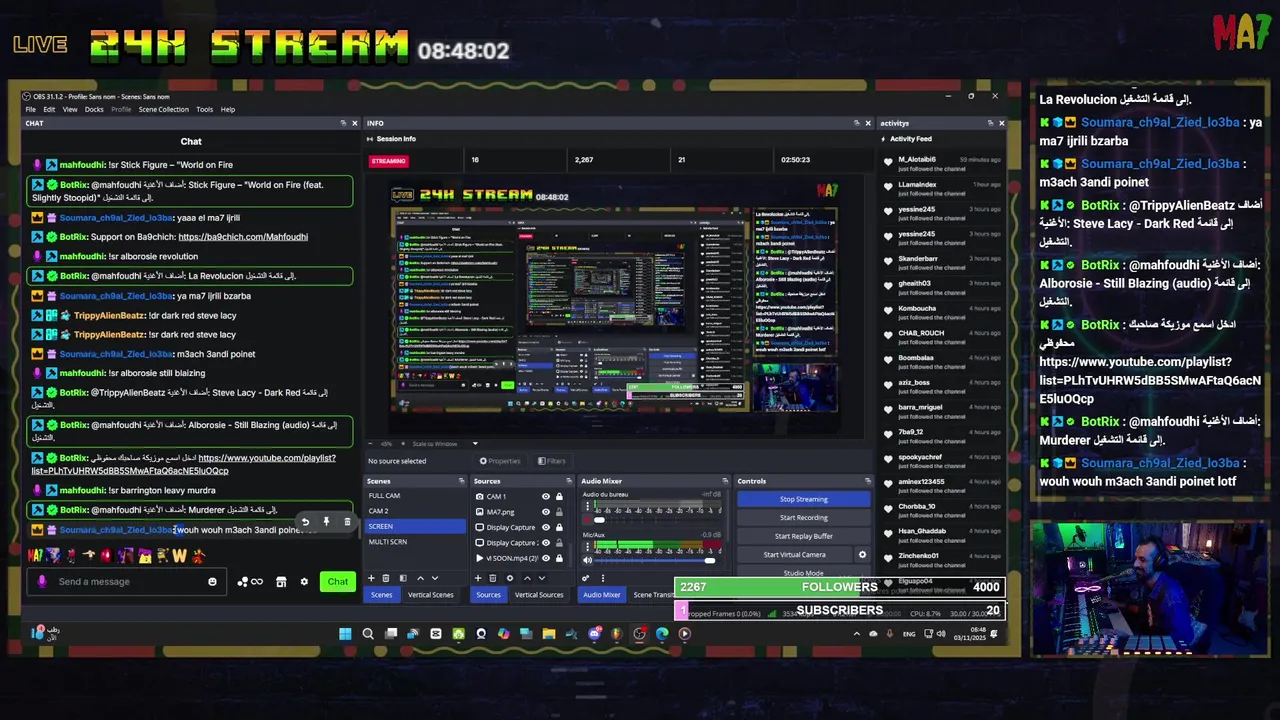Viewport: 1280px width, 720px height.
Task: Click Stop Streaming button
Action: point(803,499)
